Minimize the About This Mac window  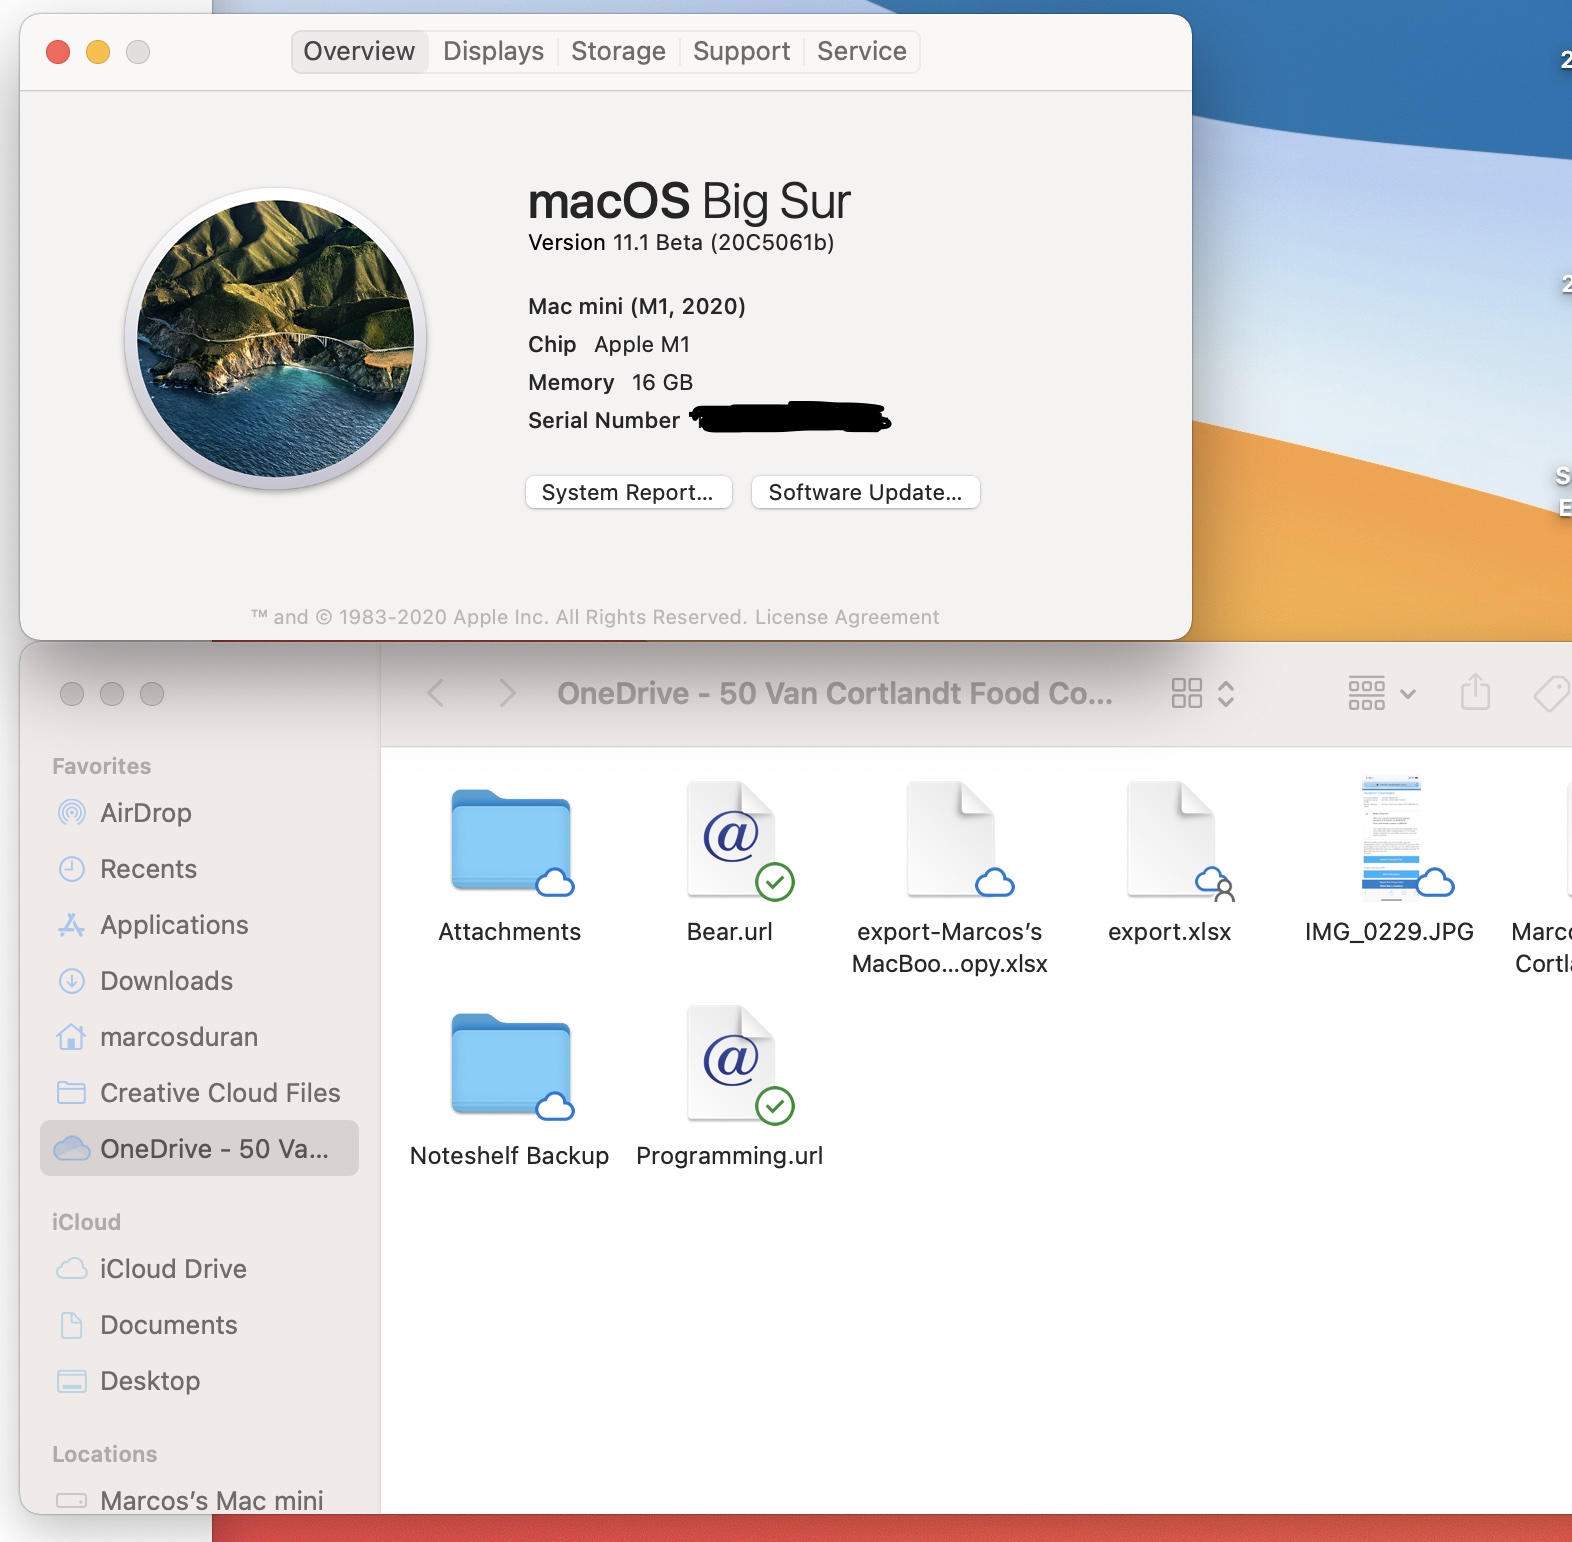(x=98, y=52)
